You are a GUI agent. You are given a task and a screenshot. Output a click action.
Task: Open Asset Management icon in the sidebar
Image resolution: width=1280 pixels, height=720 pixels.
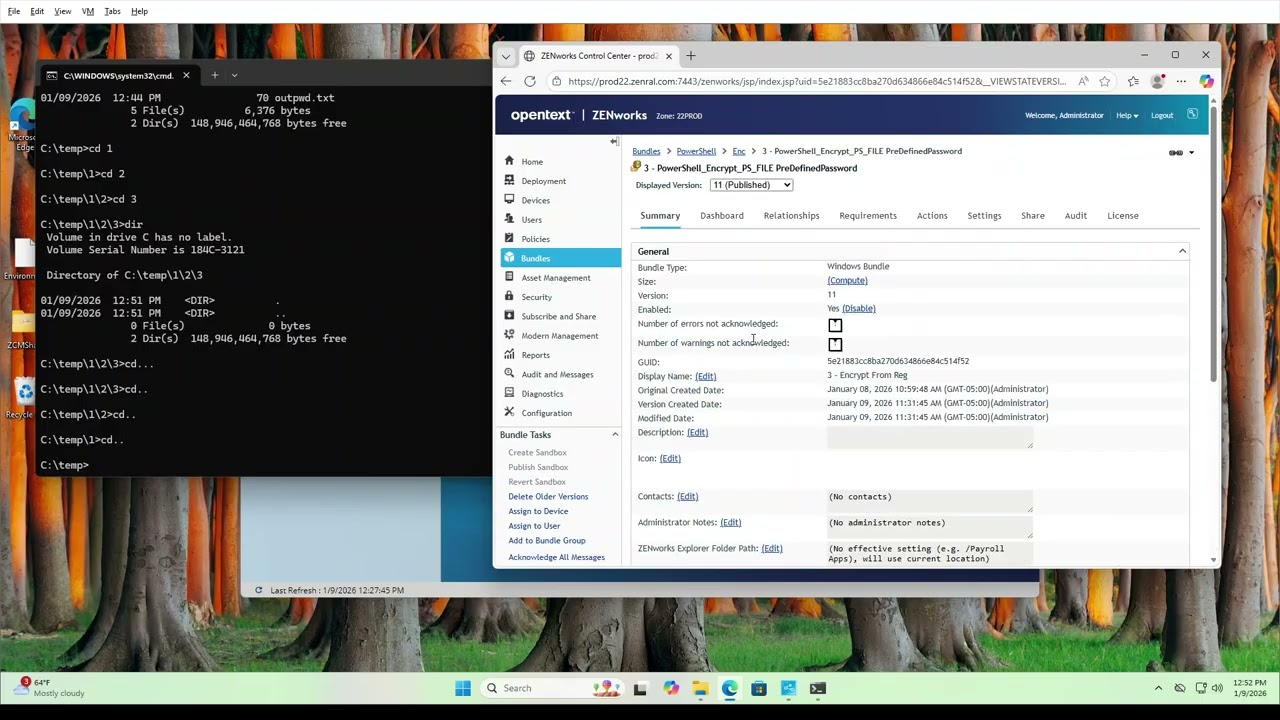509,277
